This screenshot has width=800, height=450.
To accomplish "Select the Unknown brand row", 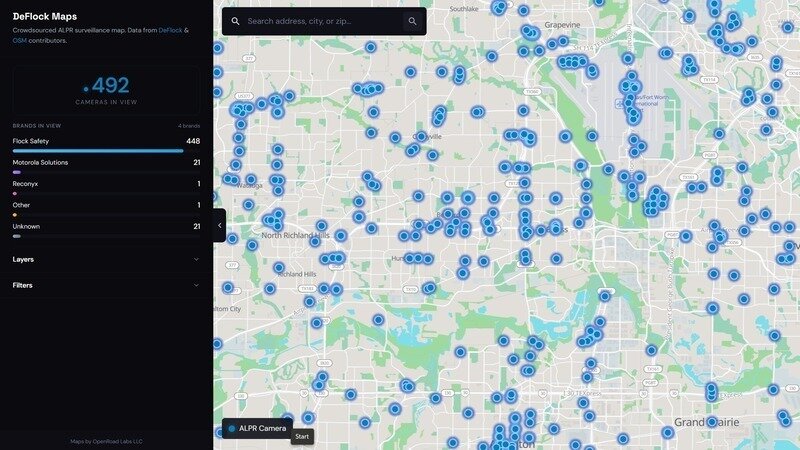I will [x=106, y=230].
